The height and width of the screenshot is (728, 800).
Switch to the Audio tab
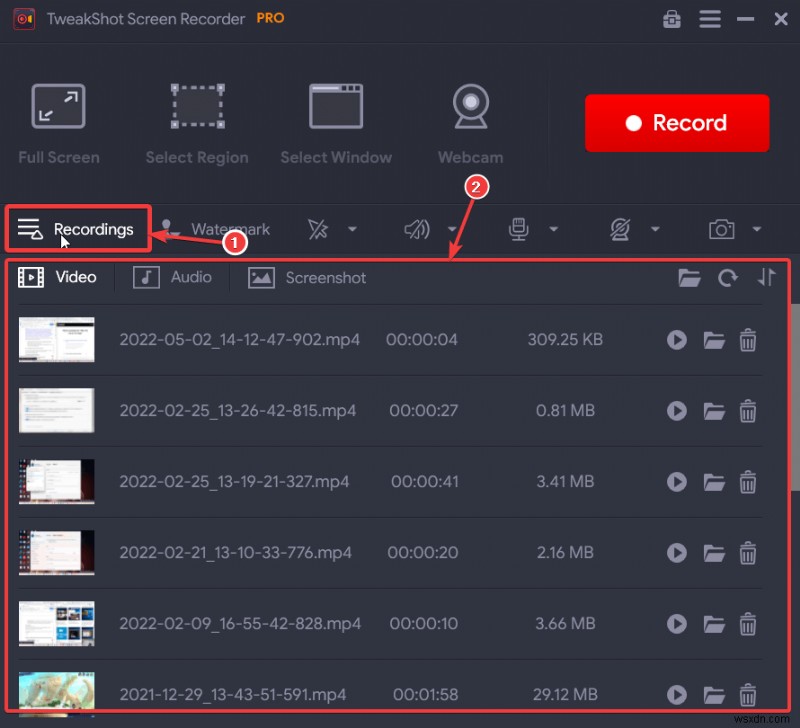click(x=173, y=277)
